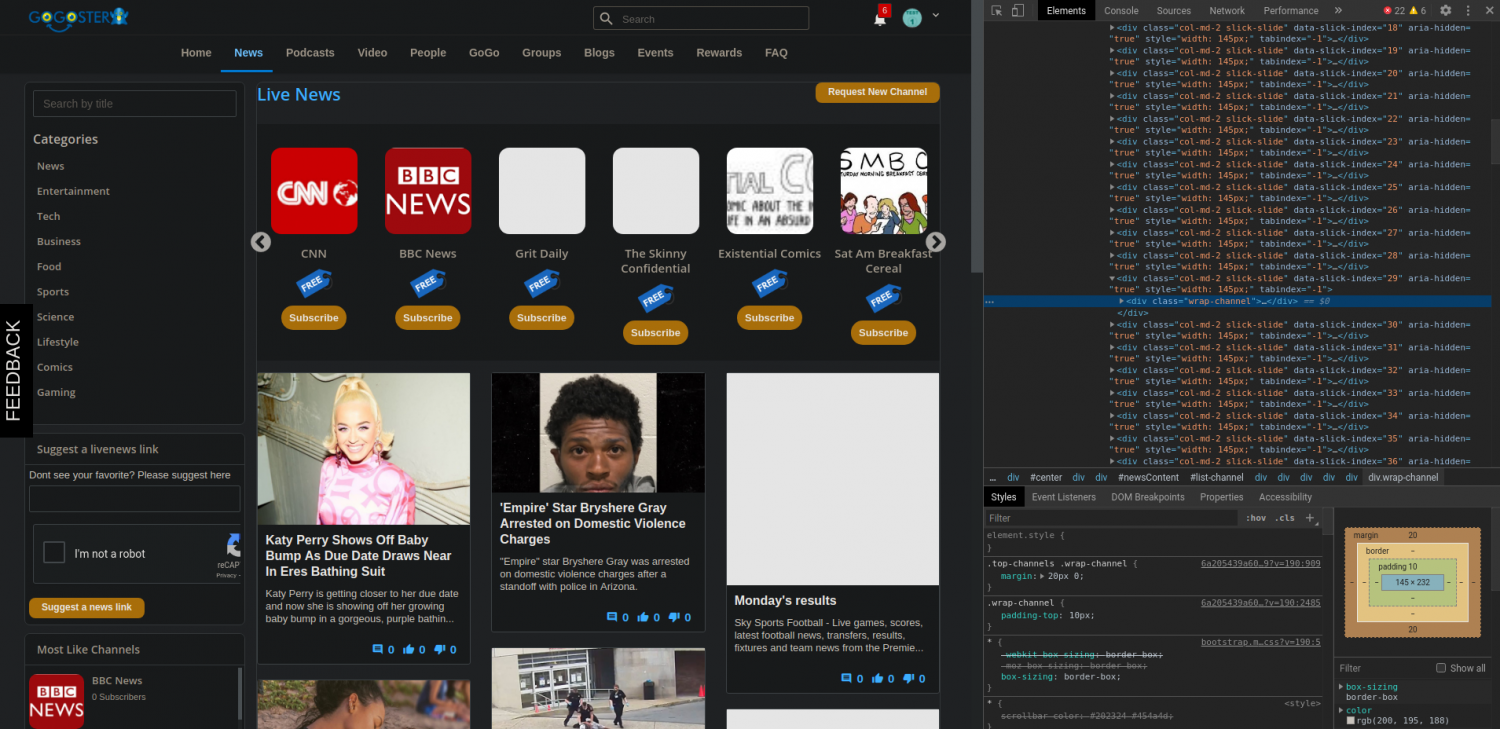Select the Gaming category link
This screenshot has height=729, width=1500.
click(x=56, y=392)
